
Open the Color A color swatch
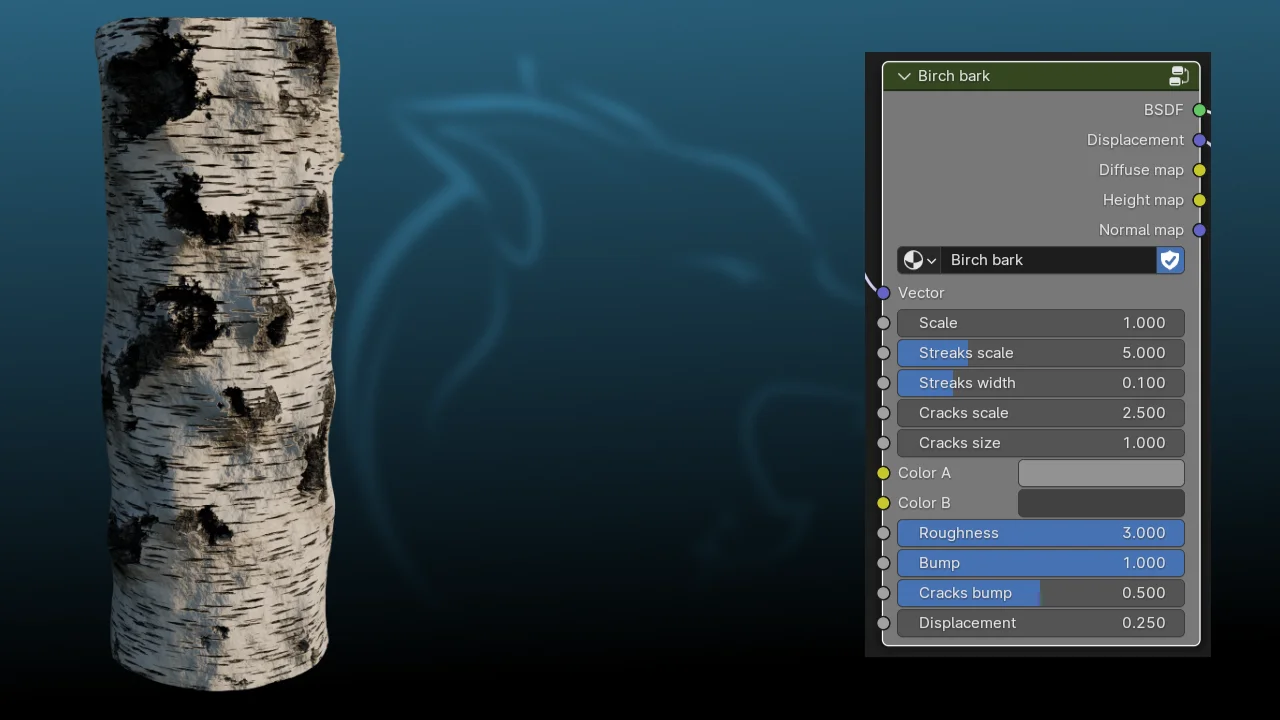(x=1100, y=473)
